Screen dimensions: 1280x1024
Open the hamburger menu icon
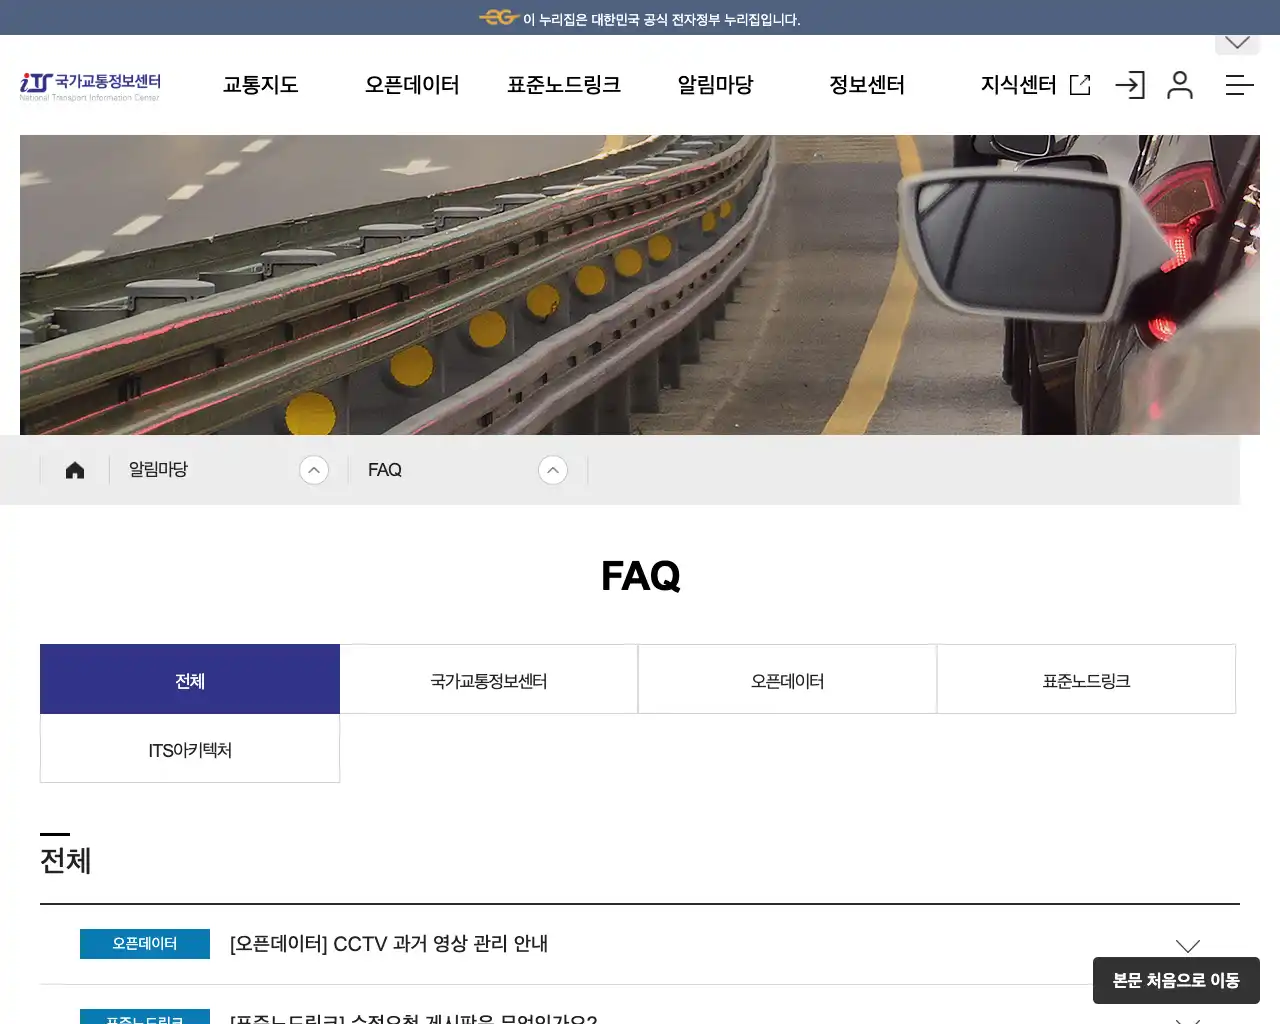point(1239,85)
